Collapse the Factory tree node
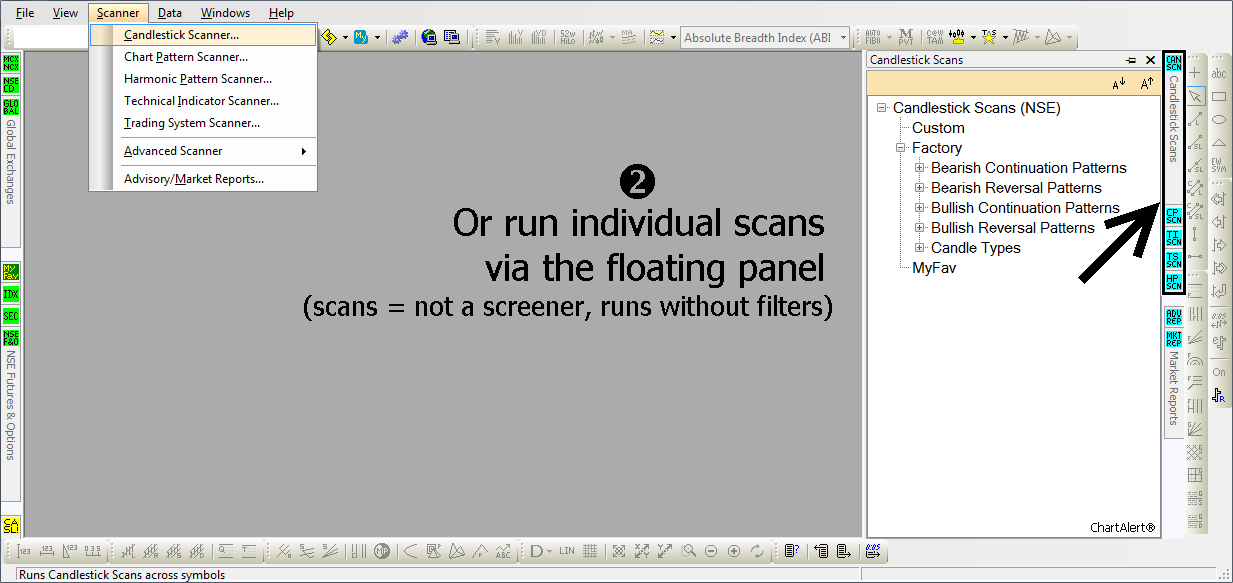Viewport: 1233px width, 583px height. click(901, 148)
